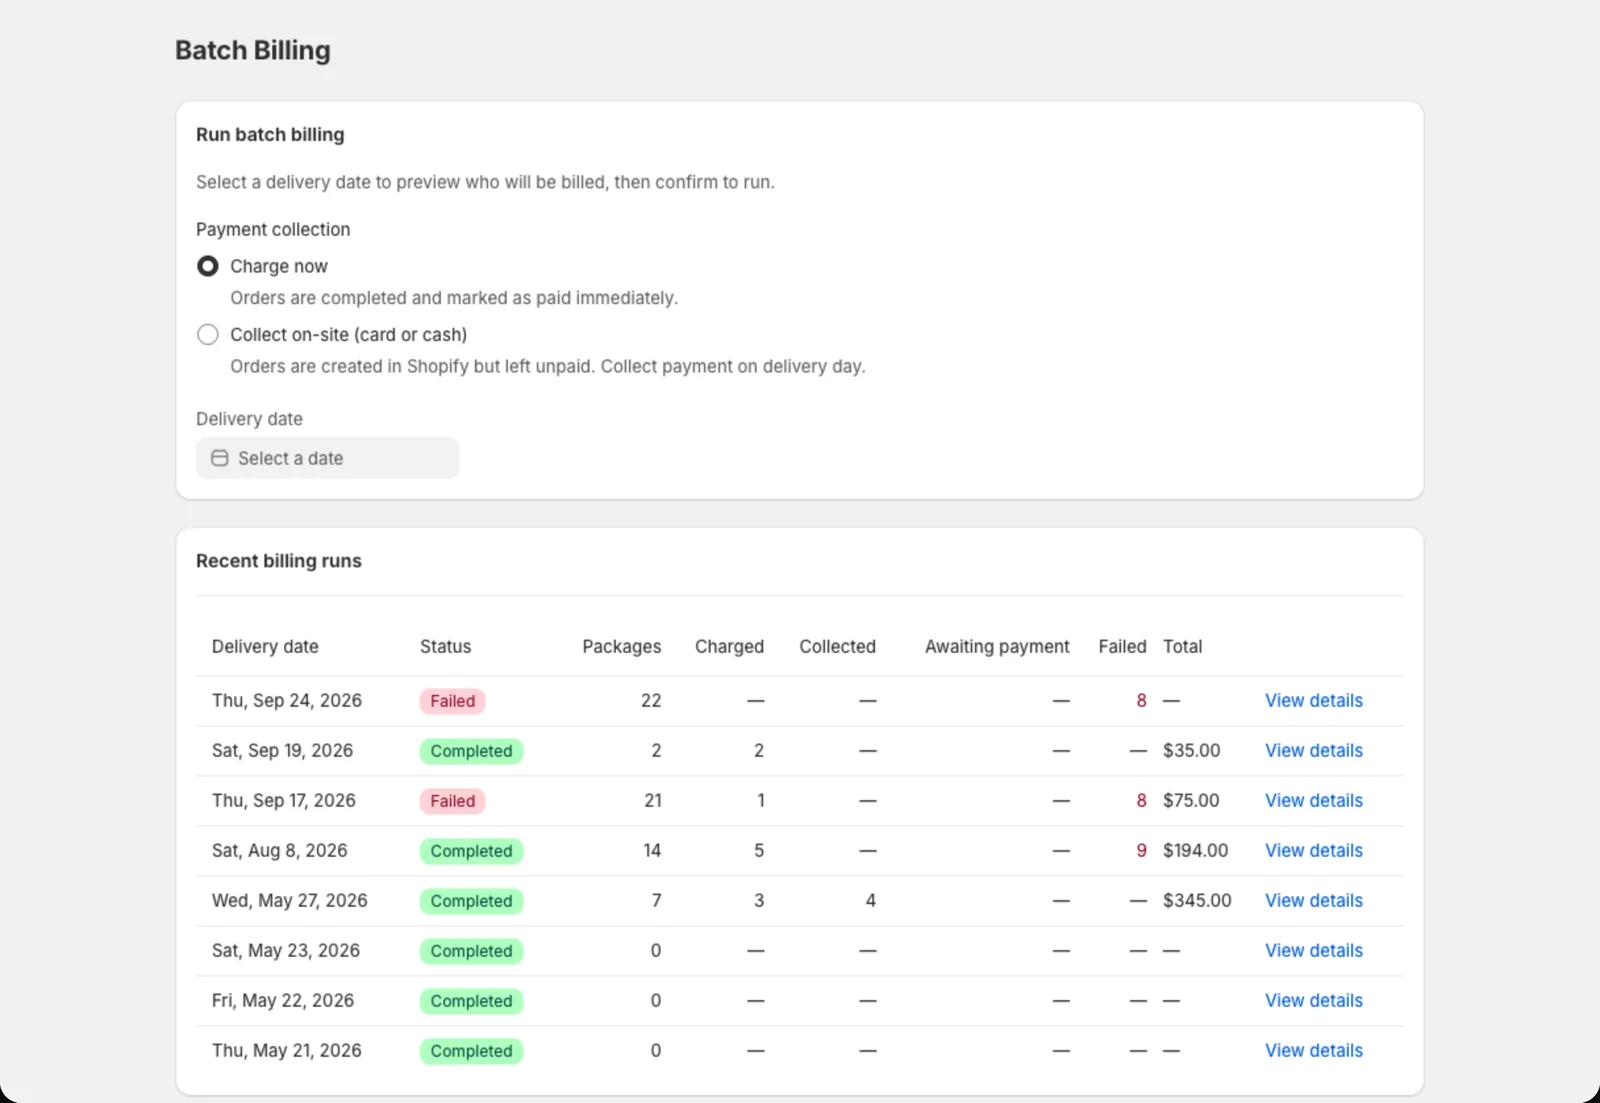View details for Sat, Aug 8, 2026 run
This screenshot has width=1600, height=1103.
click(1313, 851)
